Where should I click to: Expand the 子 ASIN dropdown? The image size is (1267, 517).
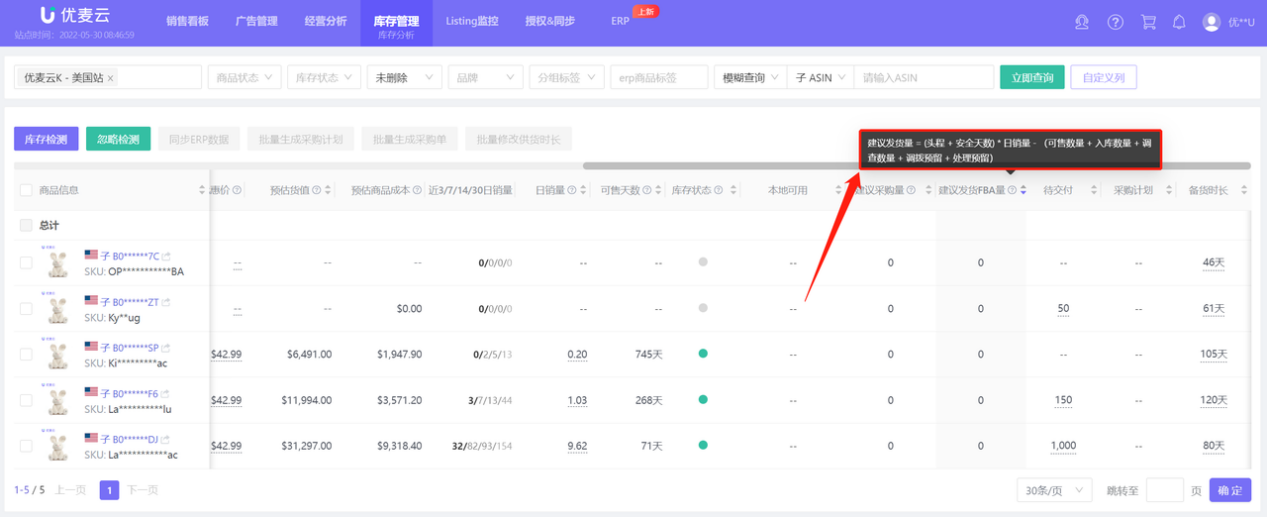point(820,77)
